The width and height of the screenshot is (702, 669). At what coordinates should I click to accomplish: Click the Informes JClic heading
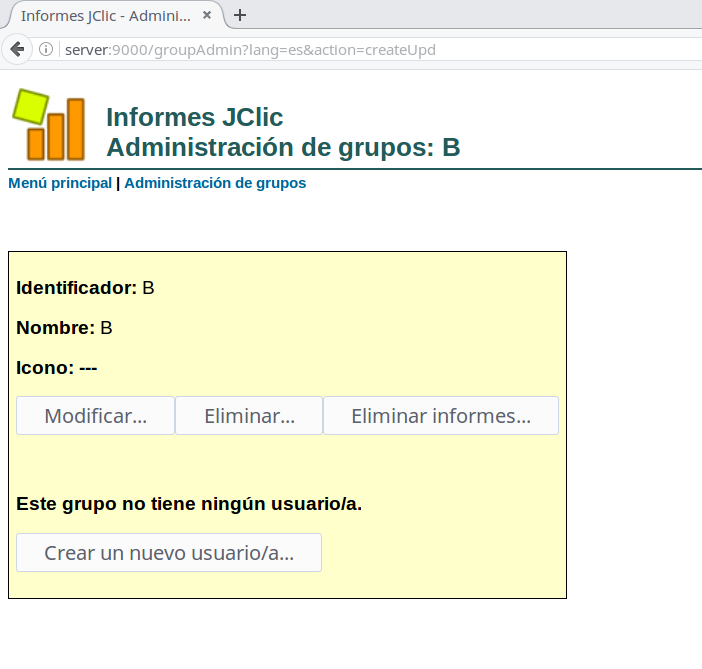click(x=194, y=117)
